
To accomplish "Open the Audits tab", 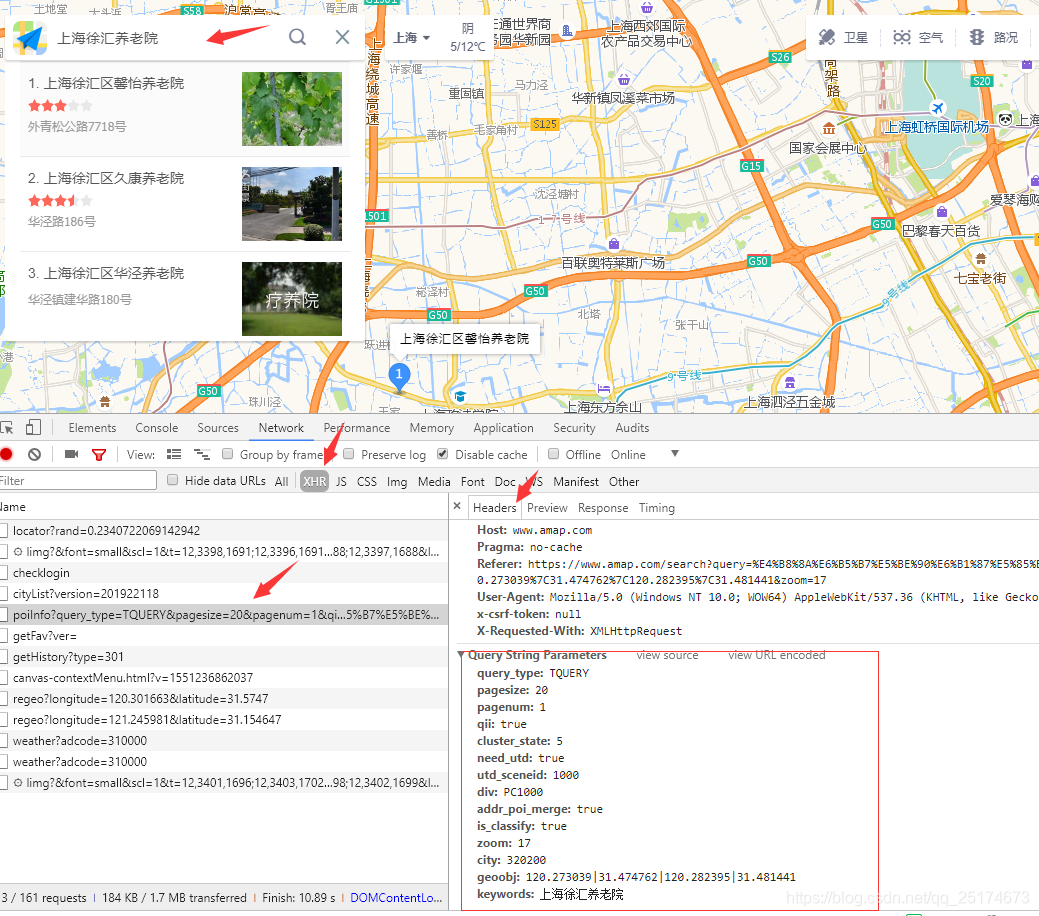I will 631,428.
